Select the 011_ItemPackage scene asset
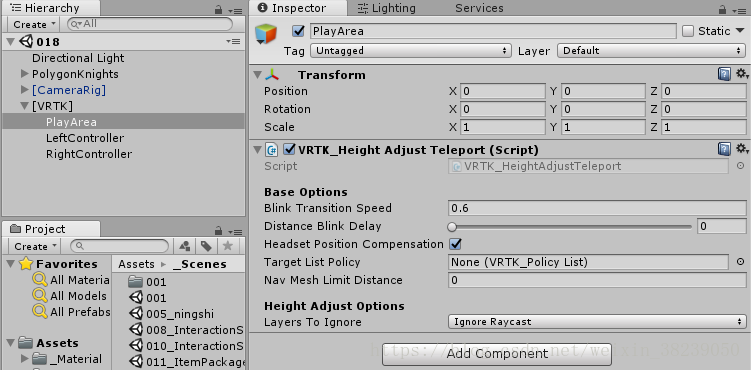 point(187,362)
